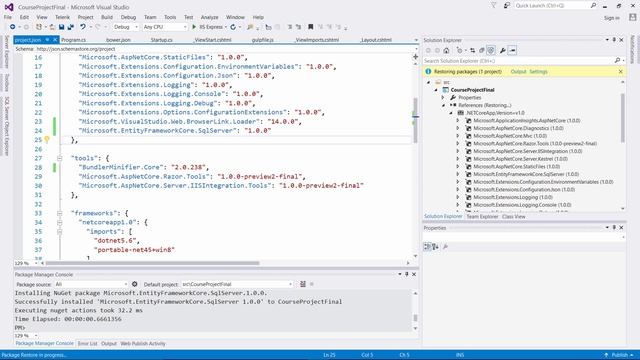Open the Build menu
Viewport: 640px width, 360px height.
[x=107, y=17]
